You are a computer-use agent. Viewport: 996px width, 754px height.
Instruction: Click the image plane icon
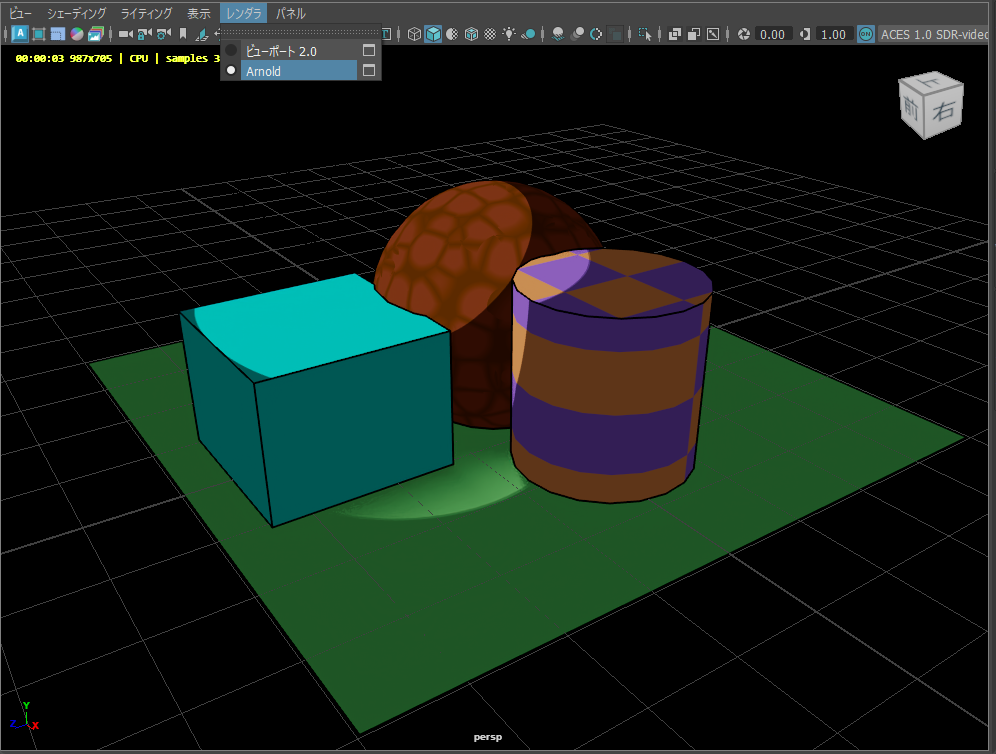201,34
